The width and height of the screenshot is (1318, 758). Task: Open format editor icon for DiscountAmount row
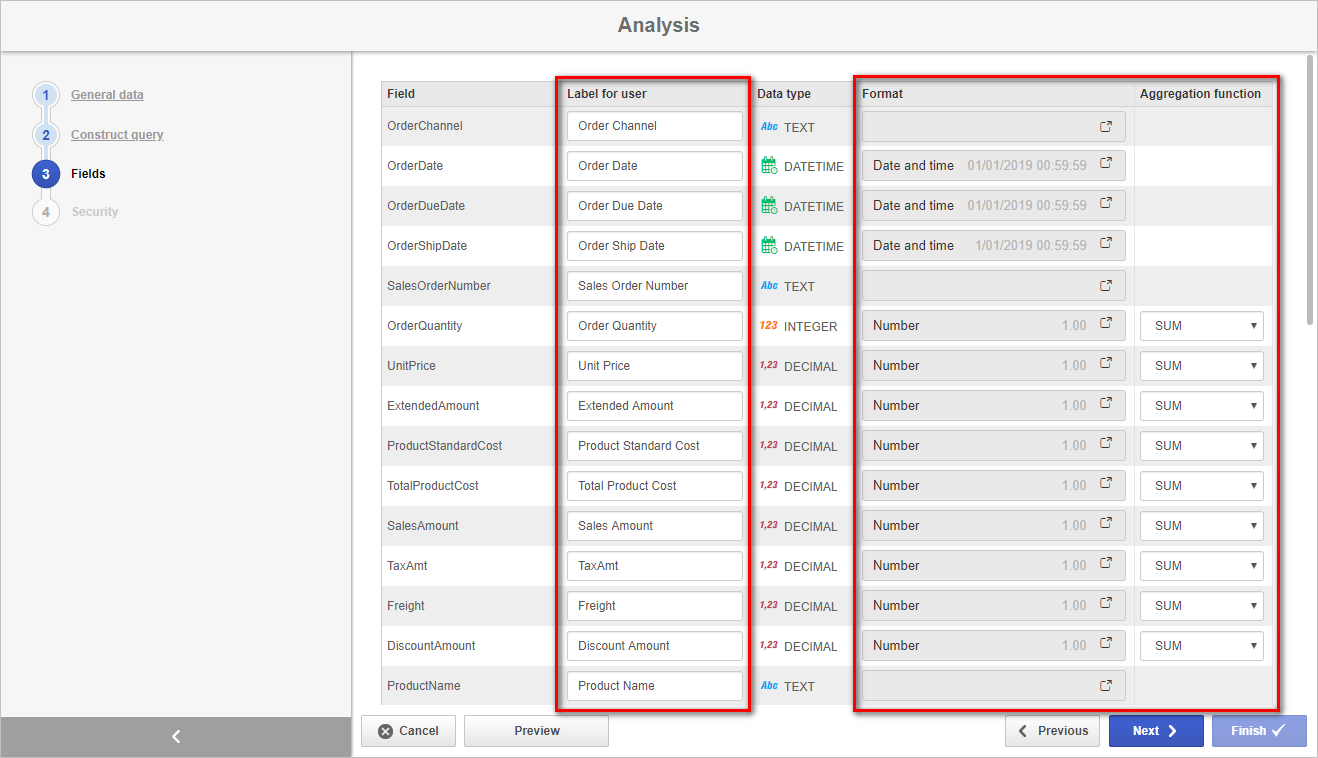click(x=1106, y=644)
